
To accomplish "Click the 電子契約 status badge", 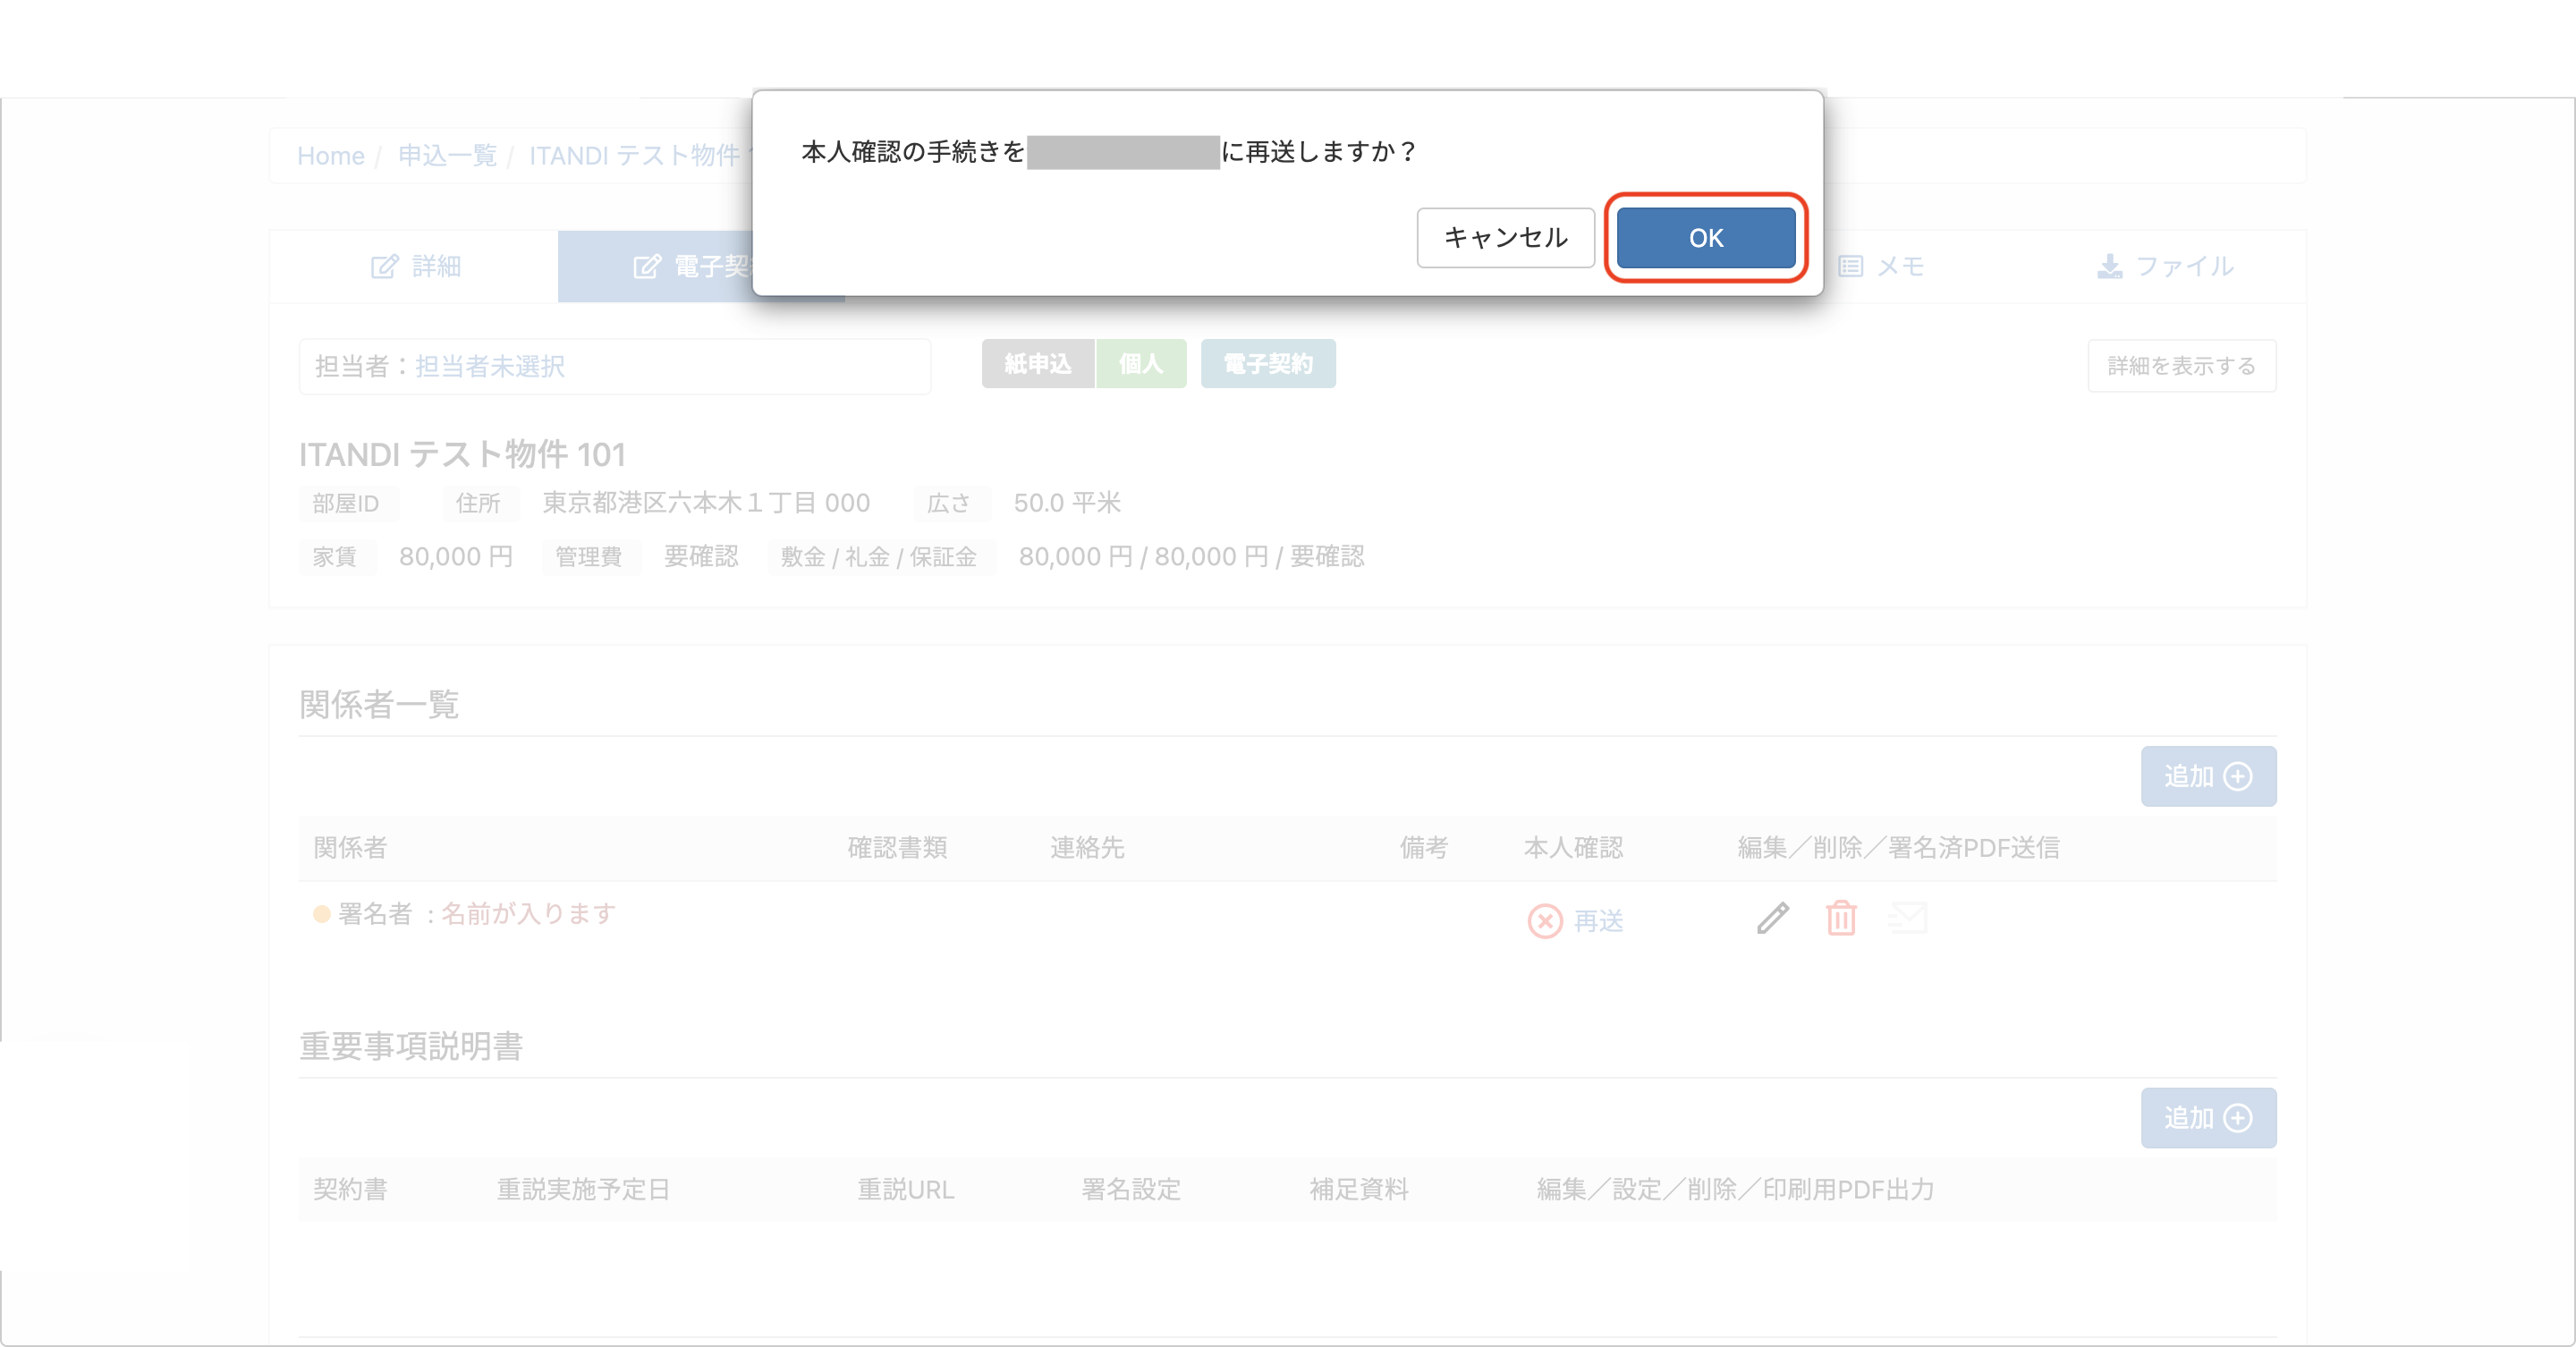I will click(x=1268, y=364).
